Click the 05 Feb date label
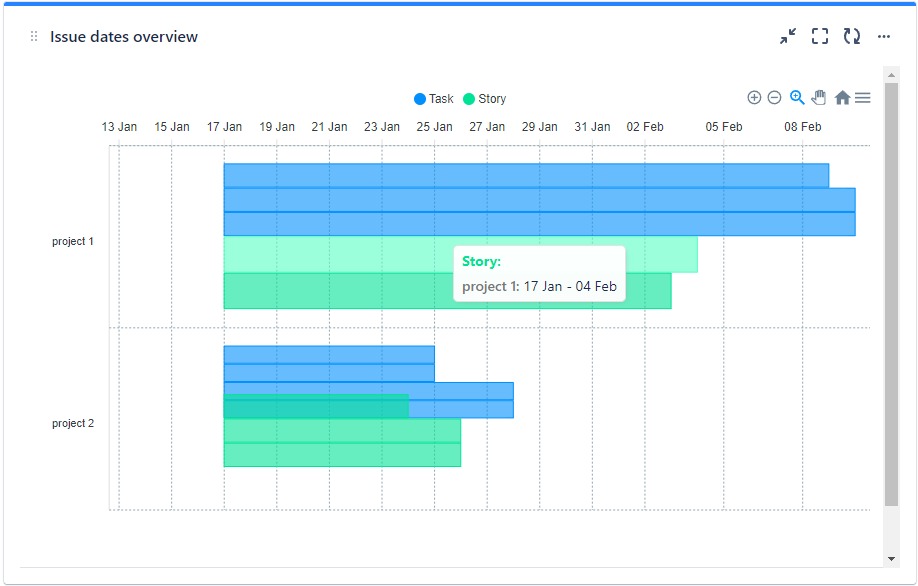The image size is (918, 586). 724,127
